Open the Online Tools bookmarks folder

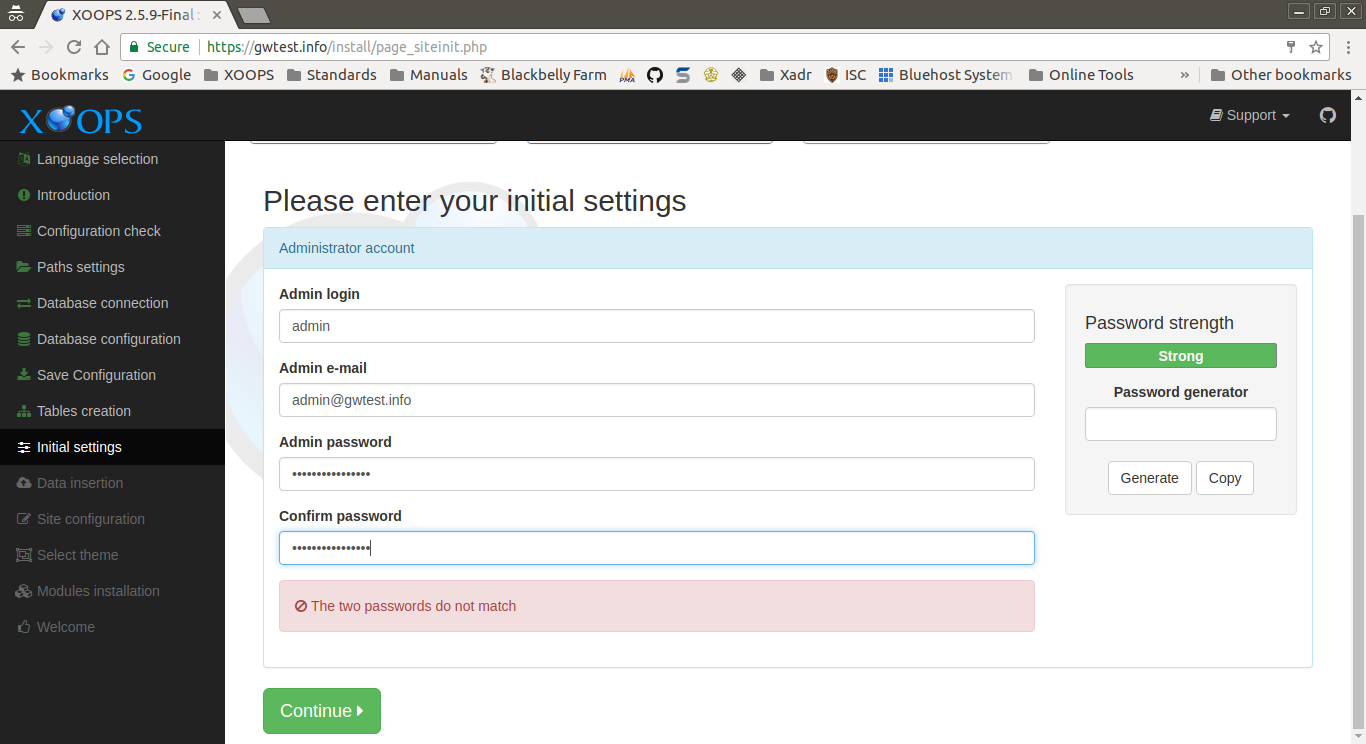pos(1081,74)
